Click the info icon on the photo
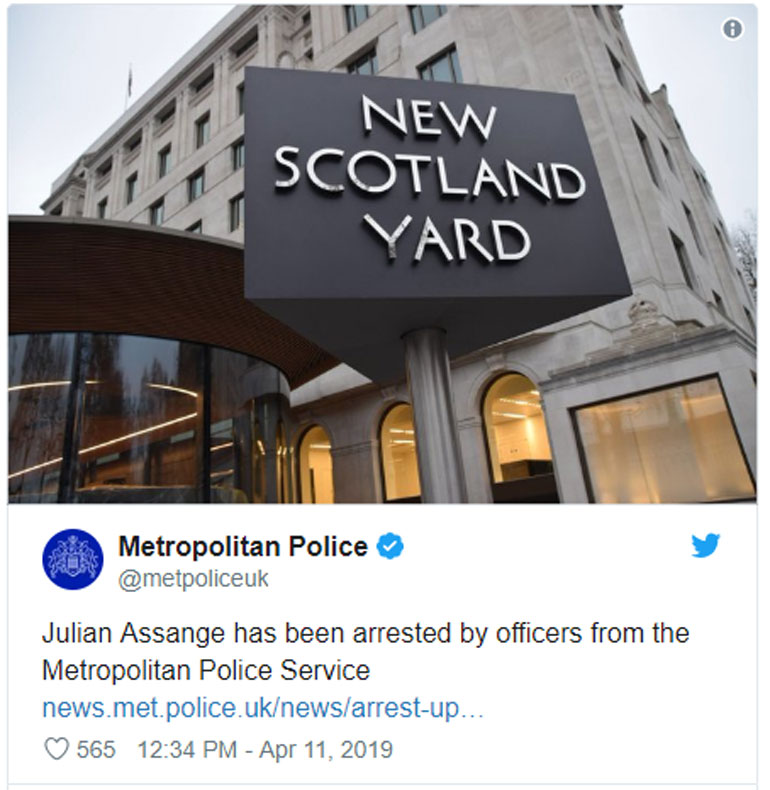Image resolution: width=770 pixels, height=790 pixels. 732,29
